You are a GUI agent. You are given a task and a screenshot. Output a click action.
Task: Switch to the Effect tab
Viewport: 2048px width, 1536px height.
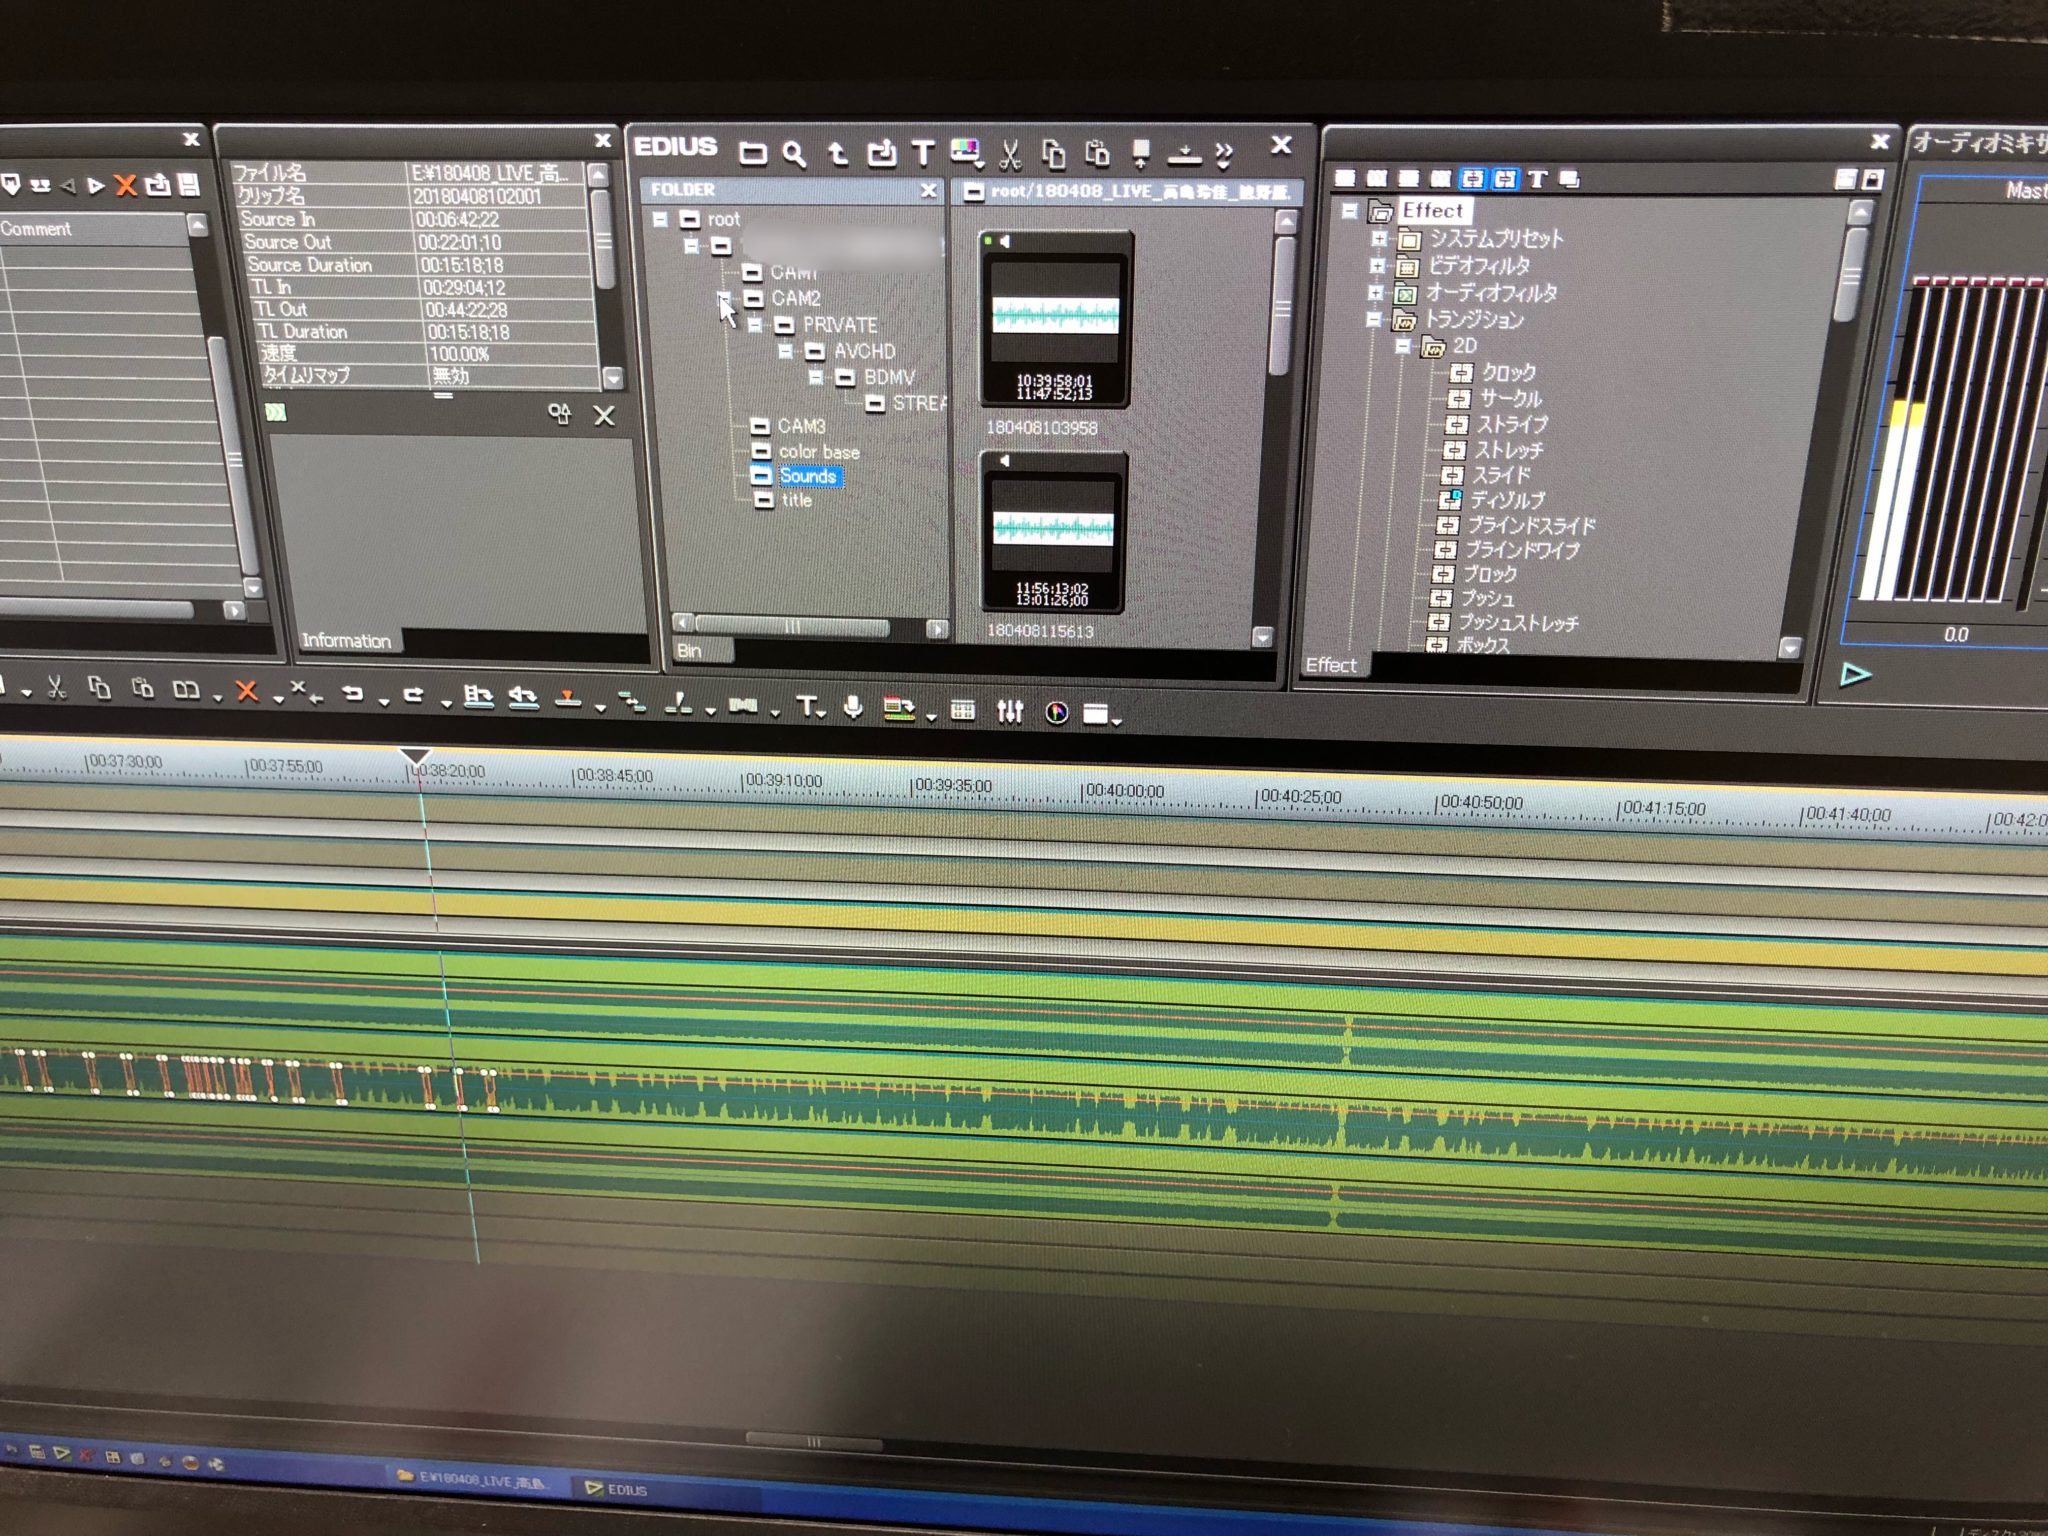point(1331,665)
